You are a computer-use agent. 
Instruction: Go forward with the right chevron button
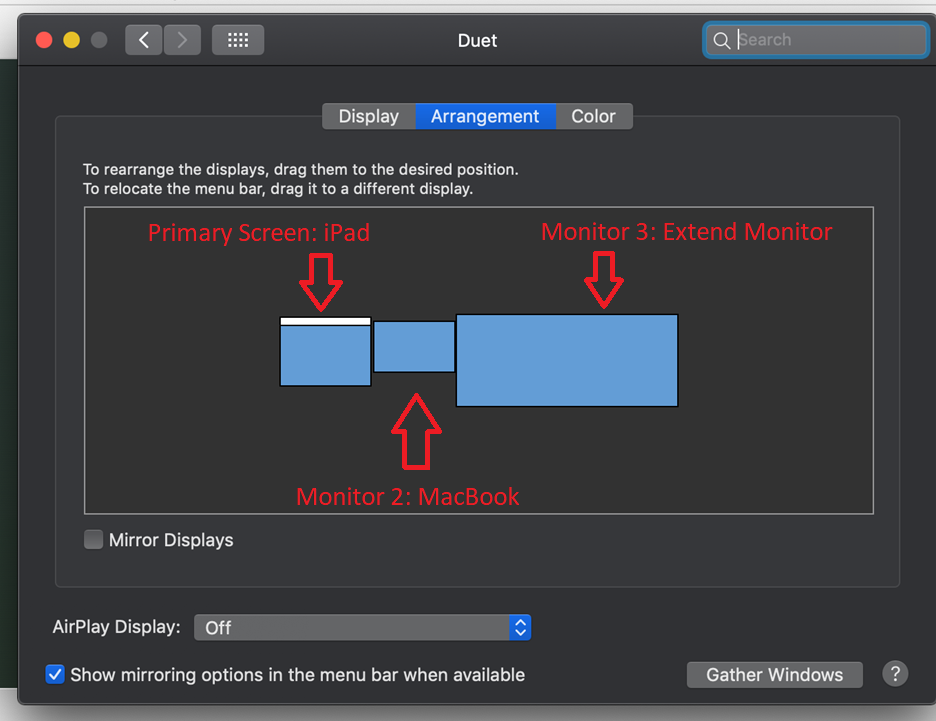click(x=182, y=40)
